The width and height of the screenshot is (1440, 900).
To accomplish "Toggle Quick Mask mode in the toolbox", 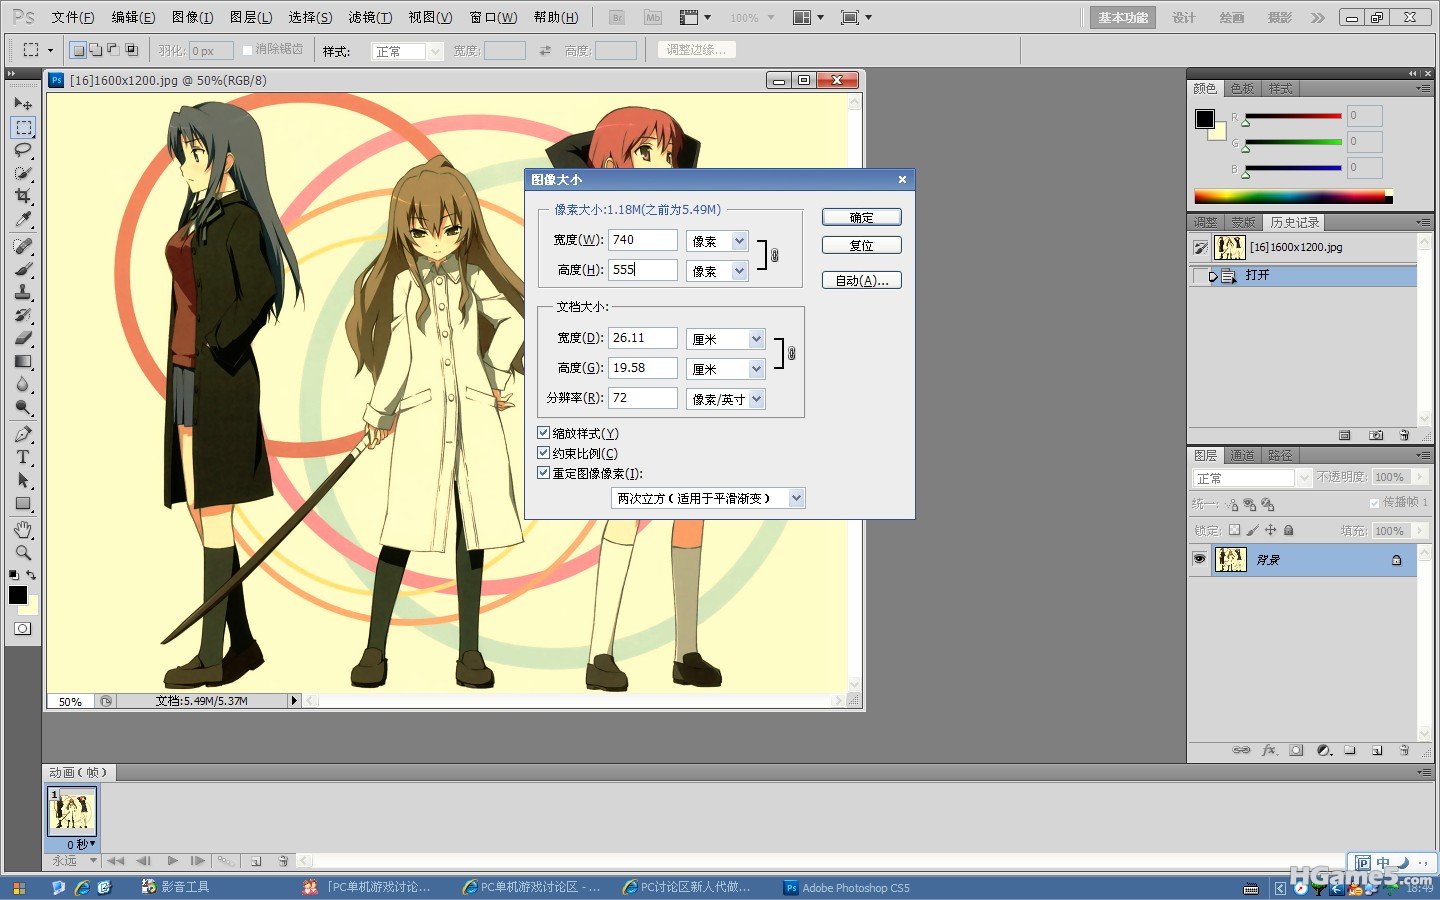I will coord(23,628).
